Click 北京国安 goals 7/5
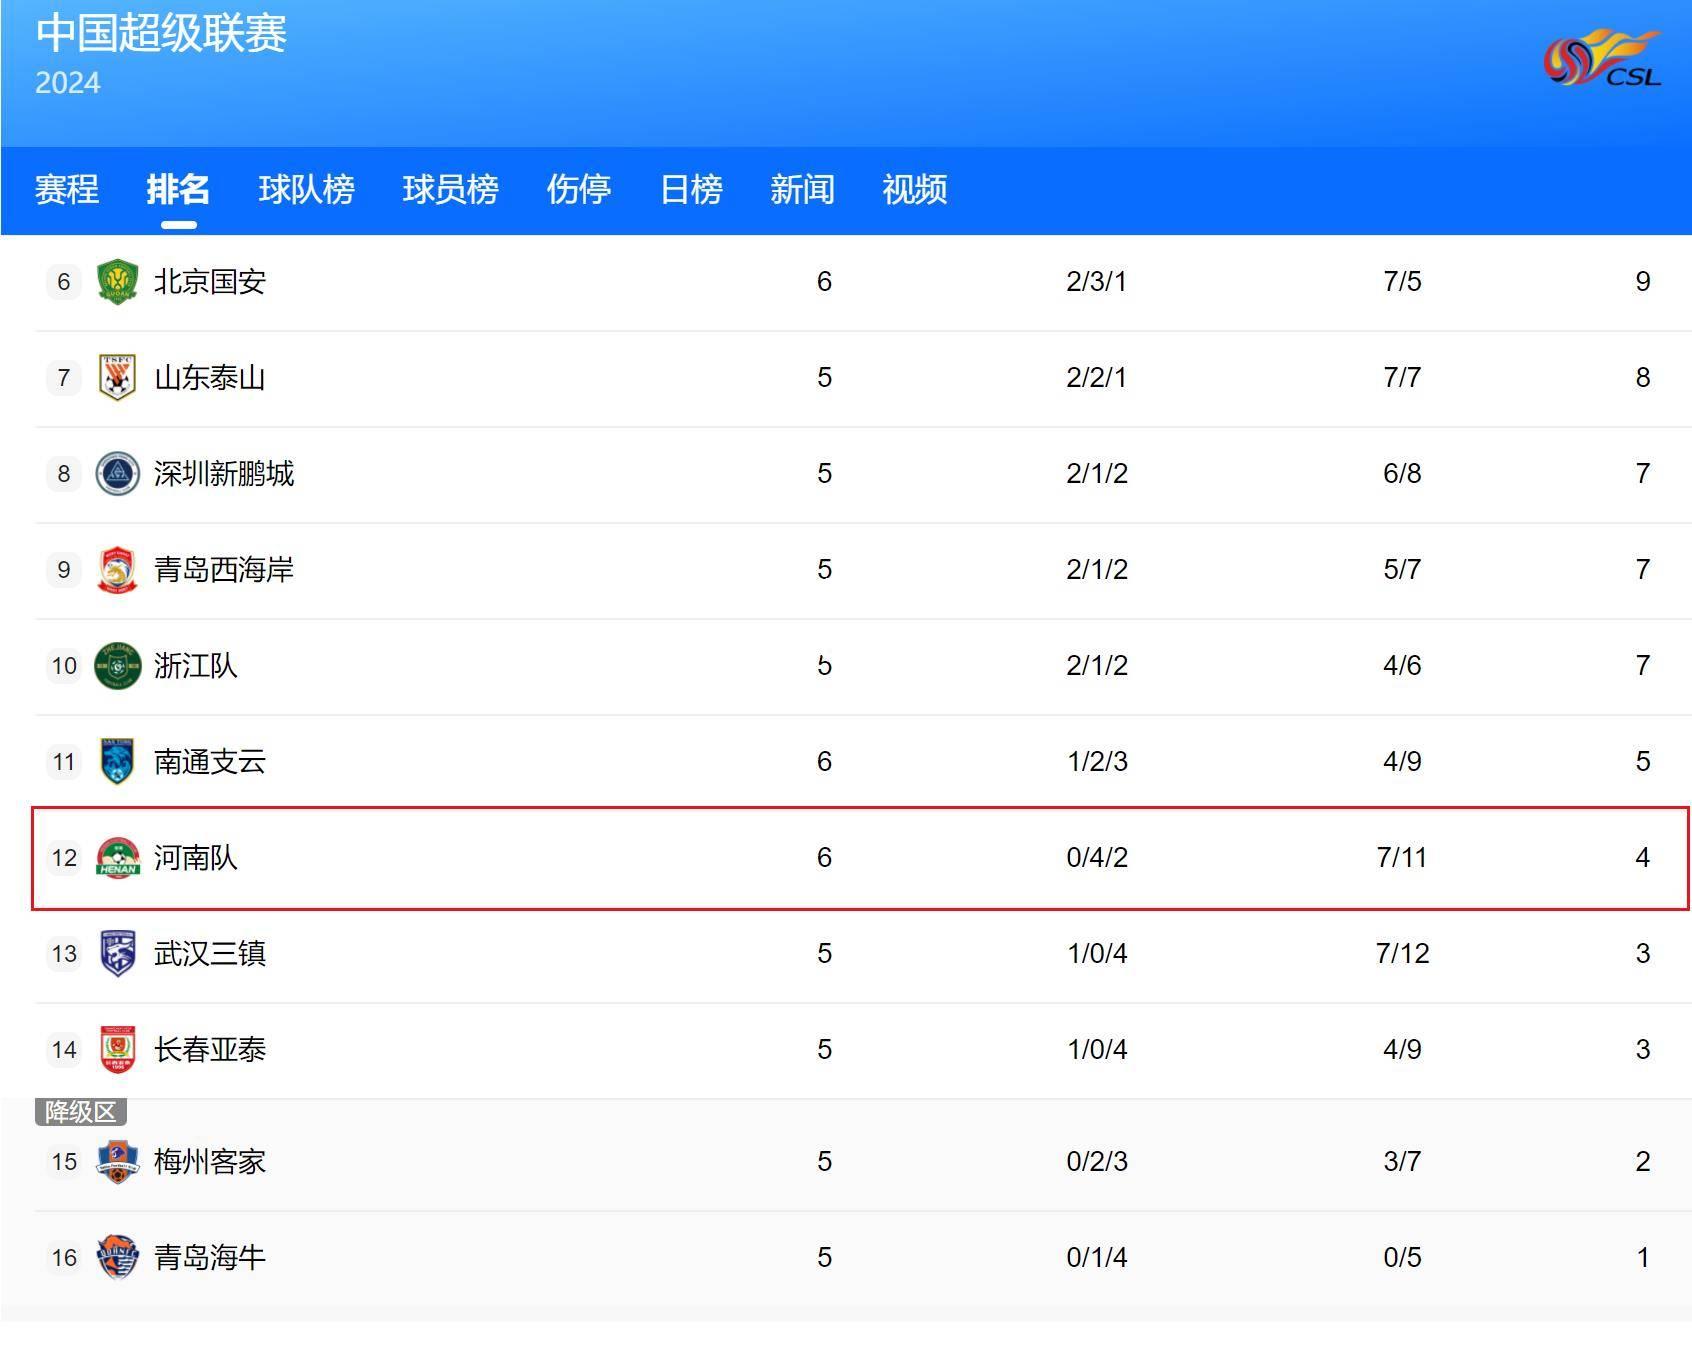The width and height of the screenshot is (1692, 1345). (x=1402, y=282)
